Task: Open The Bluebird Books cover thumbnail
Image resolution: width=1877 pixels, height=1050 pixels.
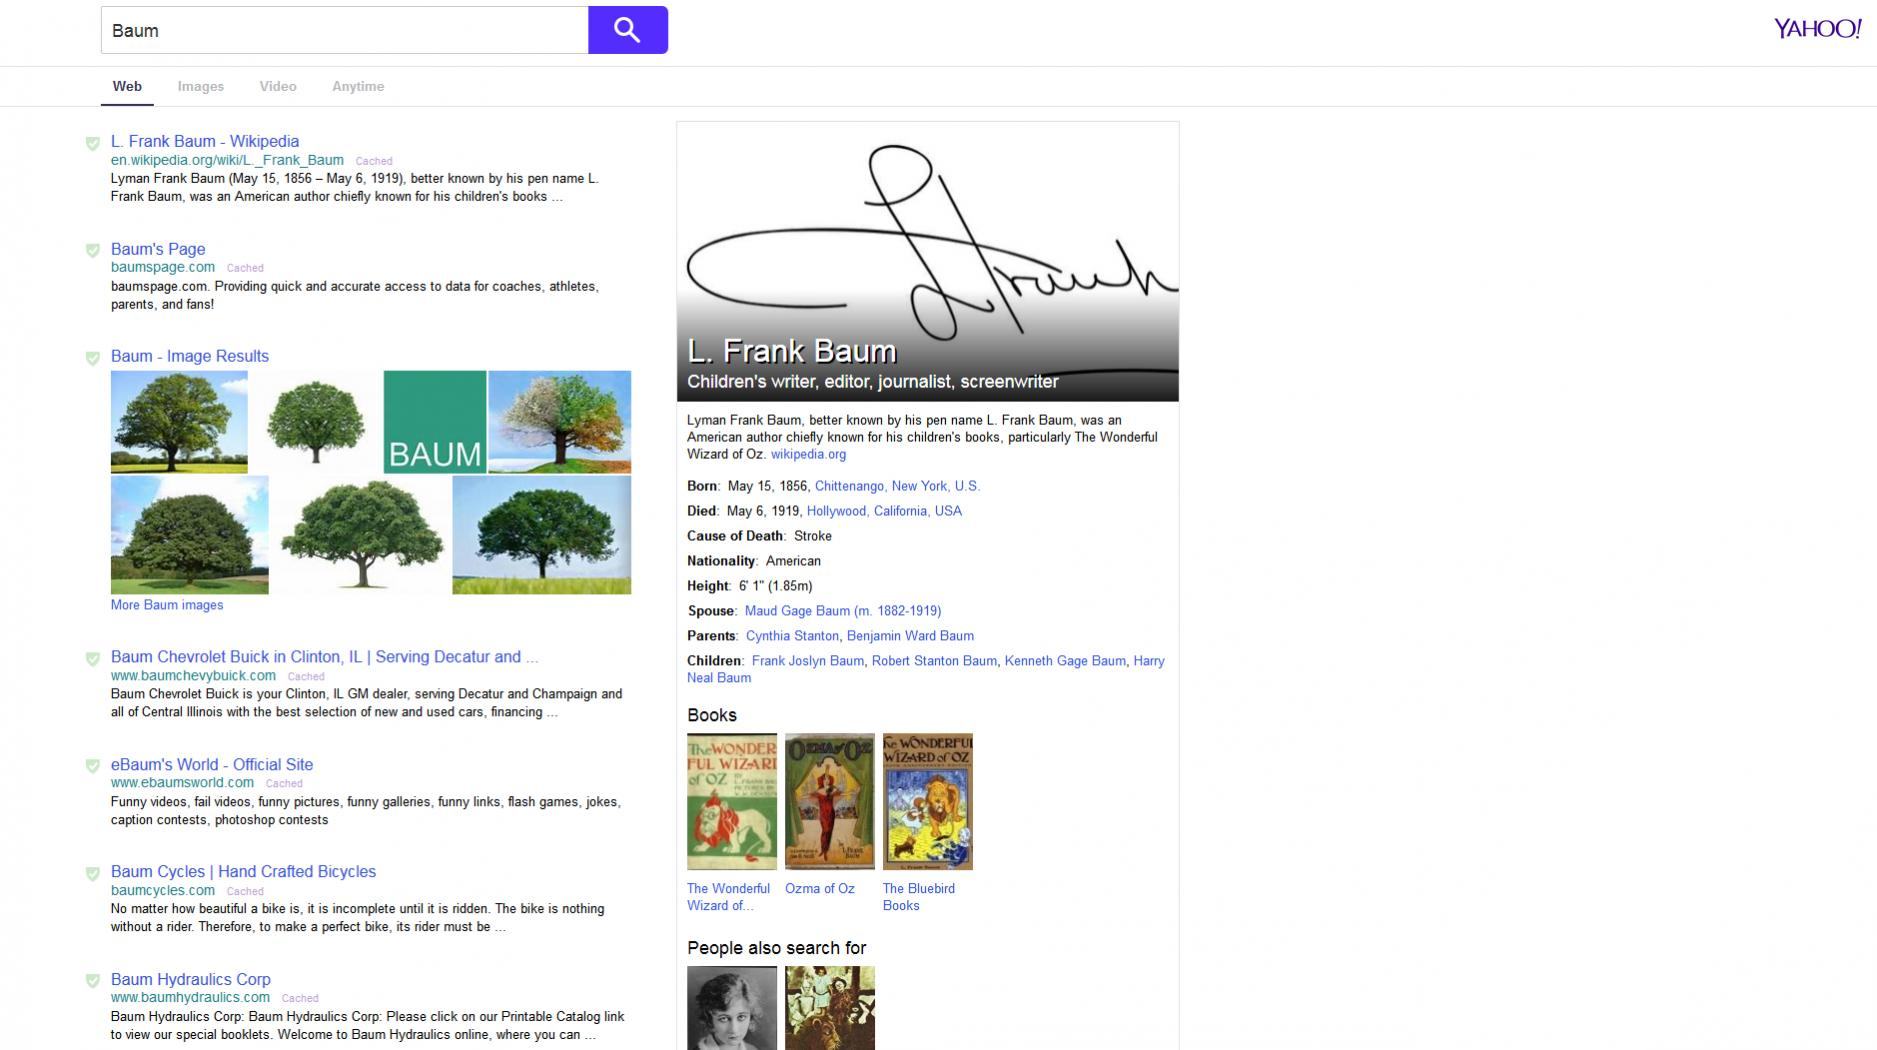Action: pyautogui.click(x=928, y=802)
